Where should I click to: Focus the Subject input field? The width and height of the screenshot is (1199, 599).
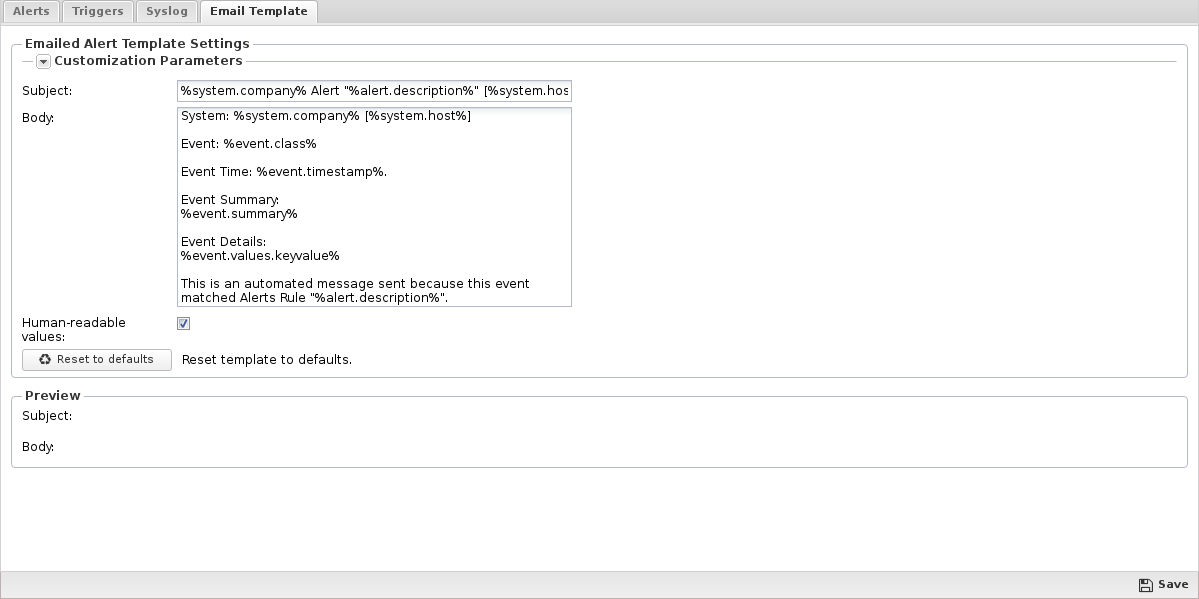tap(373, 91)
